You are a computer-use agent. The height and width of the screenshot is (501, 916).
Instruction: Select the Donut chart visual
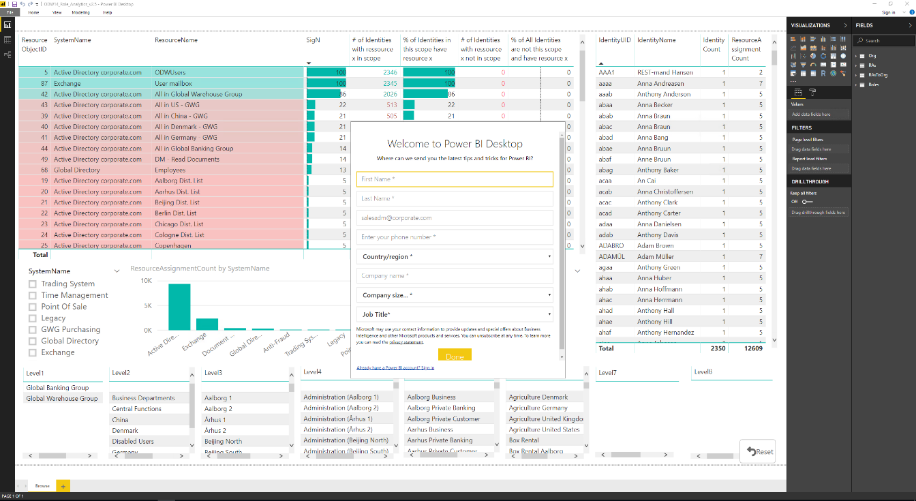click(823, 56)
